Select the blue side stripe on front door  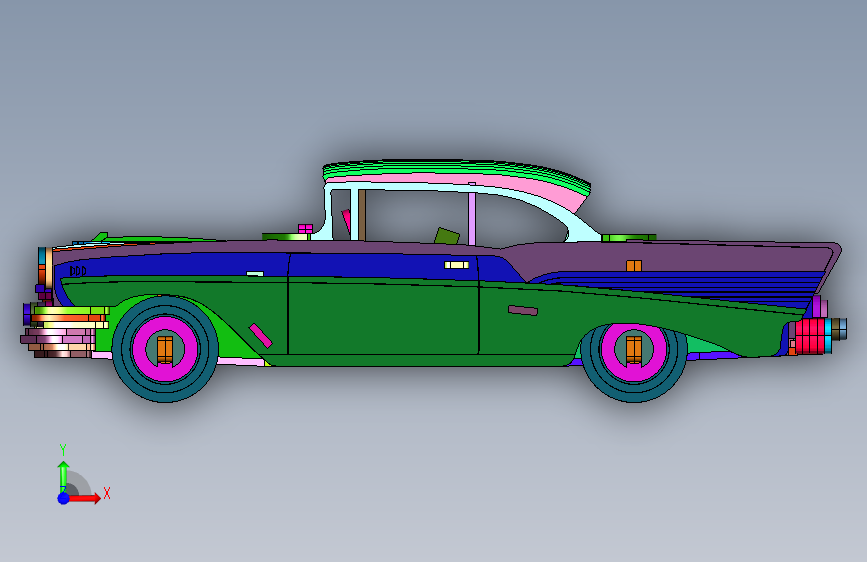pyautogui.click(x=383, y=266)
